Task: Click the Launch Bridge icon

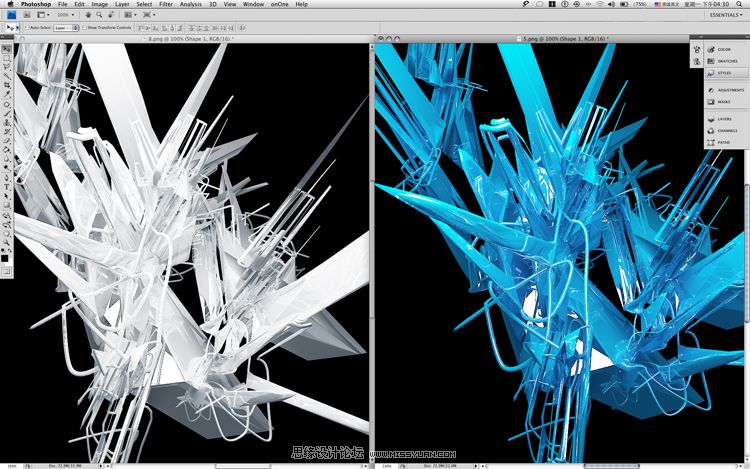Action: [27, 15]
